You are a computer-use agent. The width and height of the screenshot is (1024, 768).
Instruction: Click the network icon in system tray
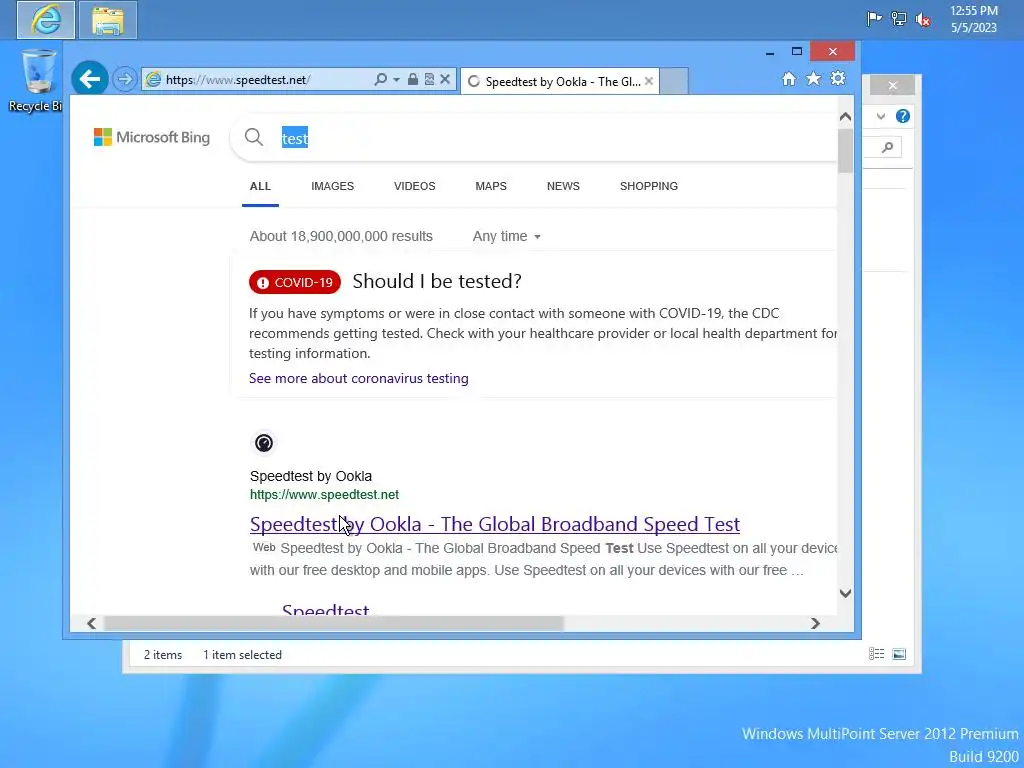click(x=899, y=18)
